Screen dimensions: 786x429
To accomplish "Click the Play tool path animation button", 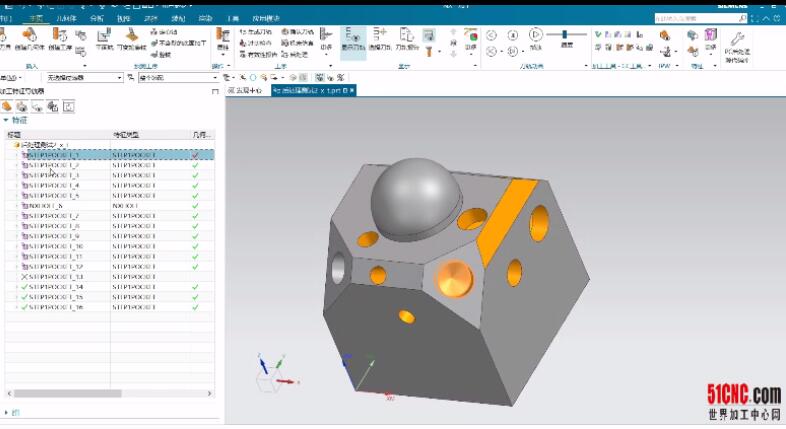I will coord(535,36).
